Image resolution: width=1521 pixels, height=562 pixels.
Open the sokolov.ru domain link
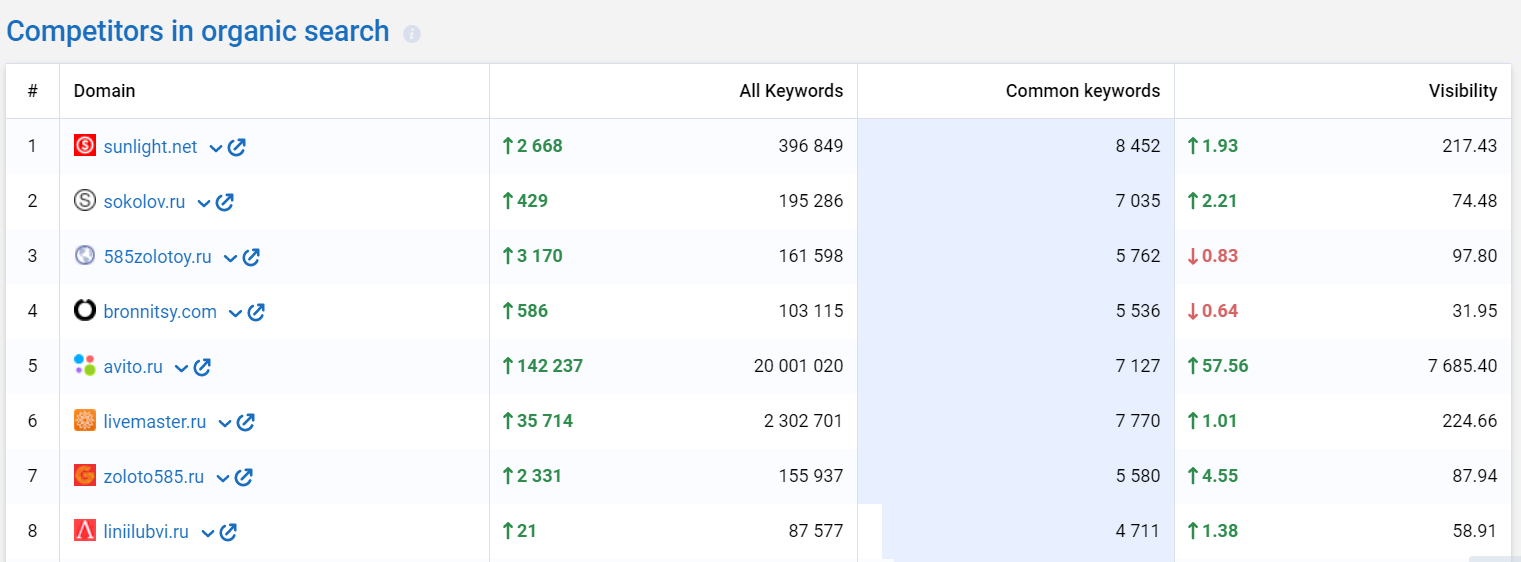click(x=144, y=202)
